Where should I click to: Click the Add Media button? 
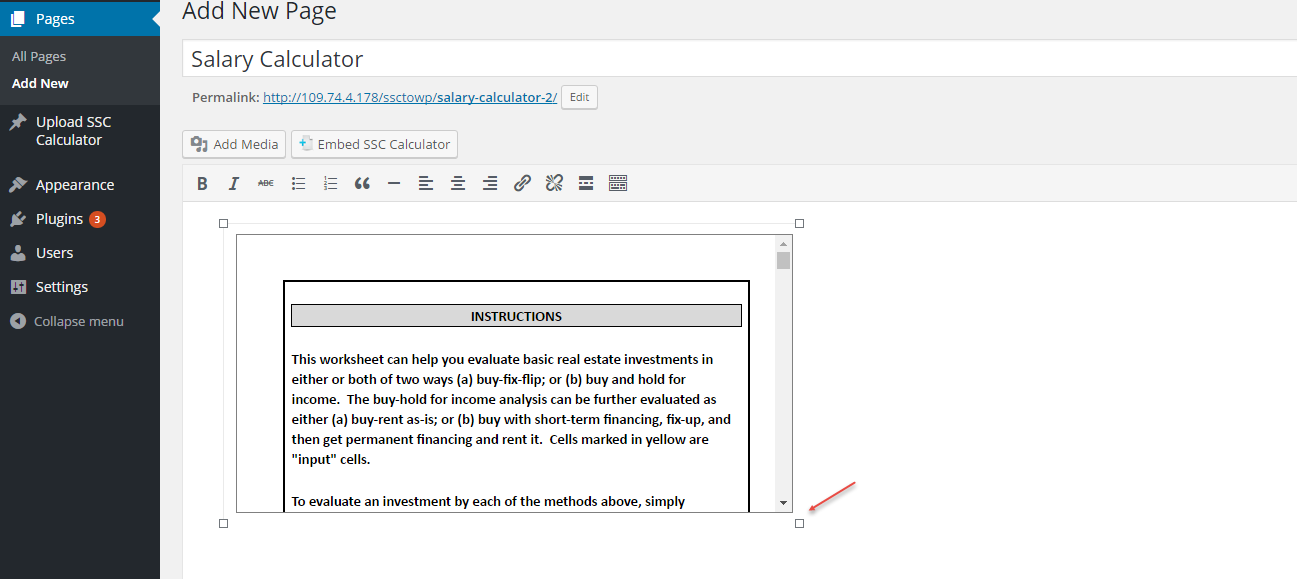pyautogui.click(x=234, y=144)
